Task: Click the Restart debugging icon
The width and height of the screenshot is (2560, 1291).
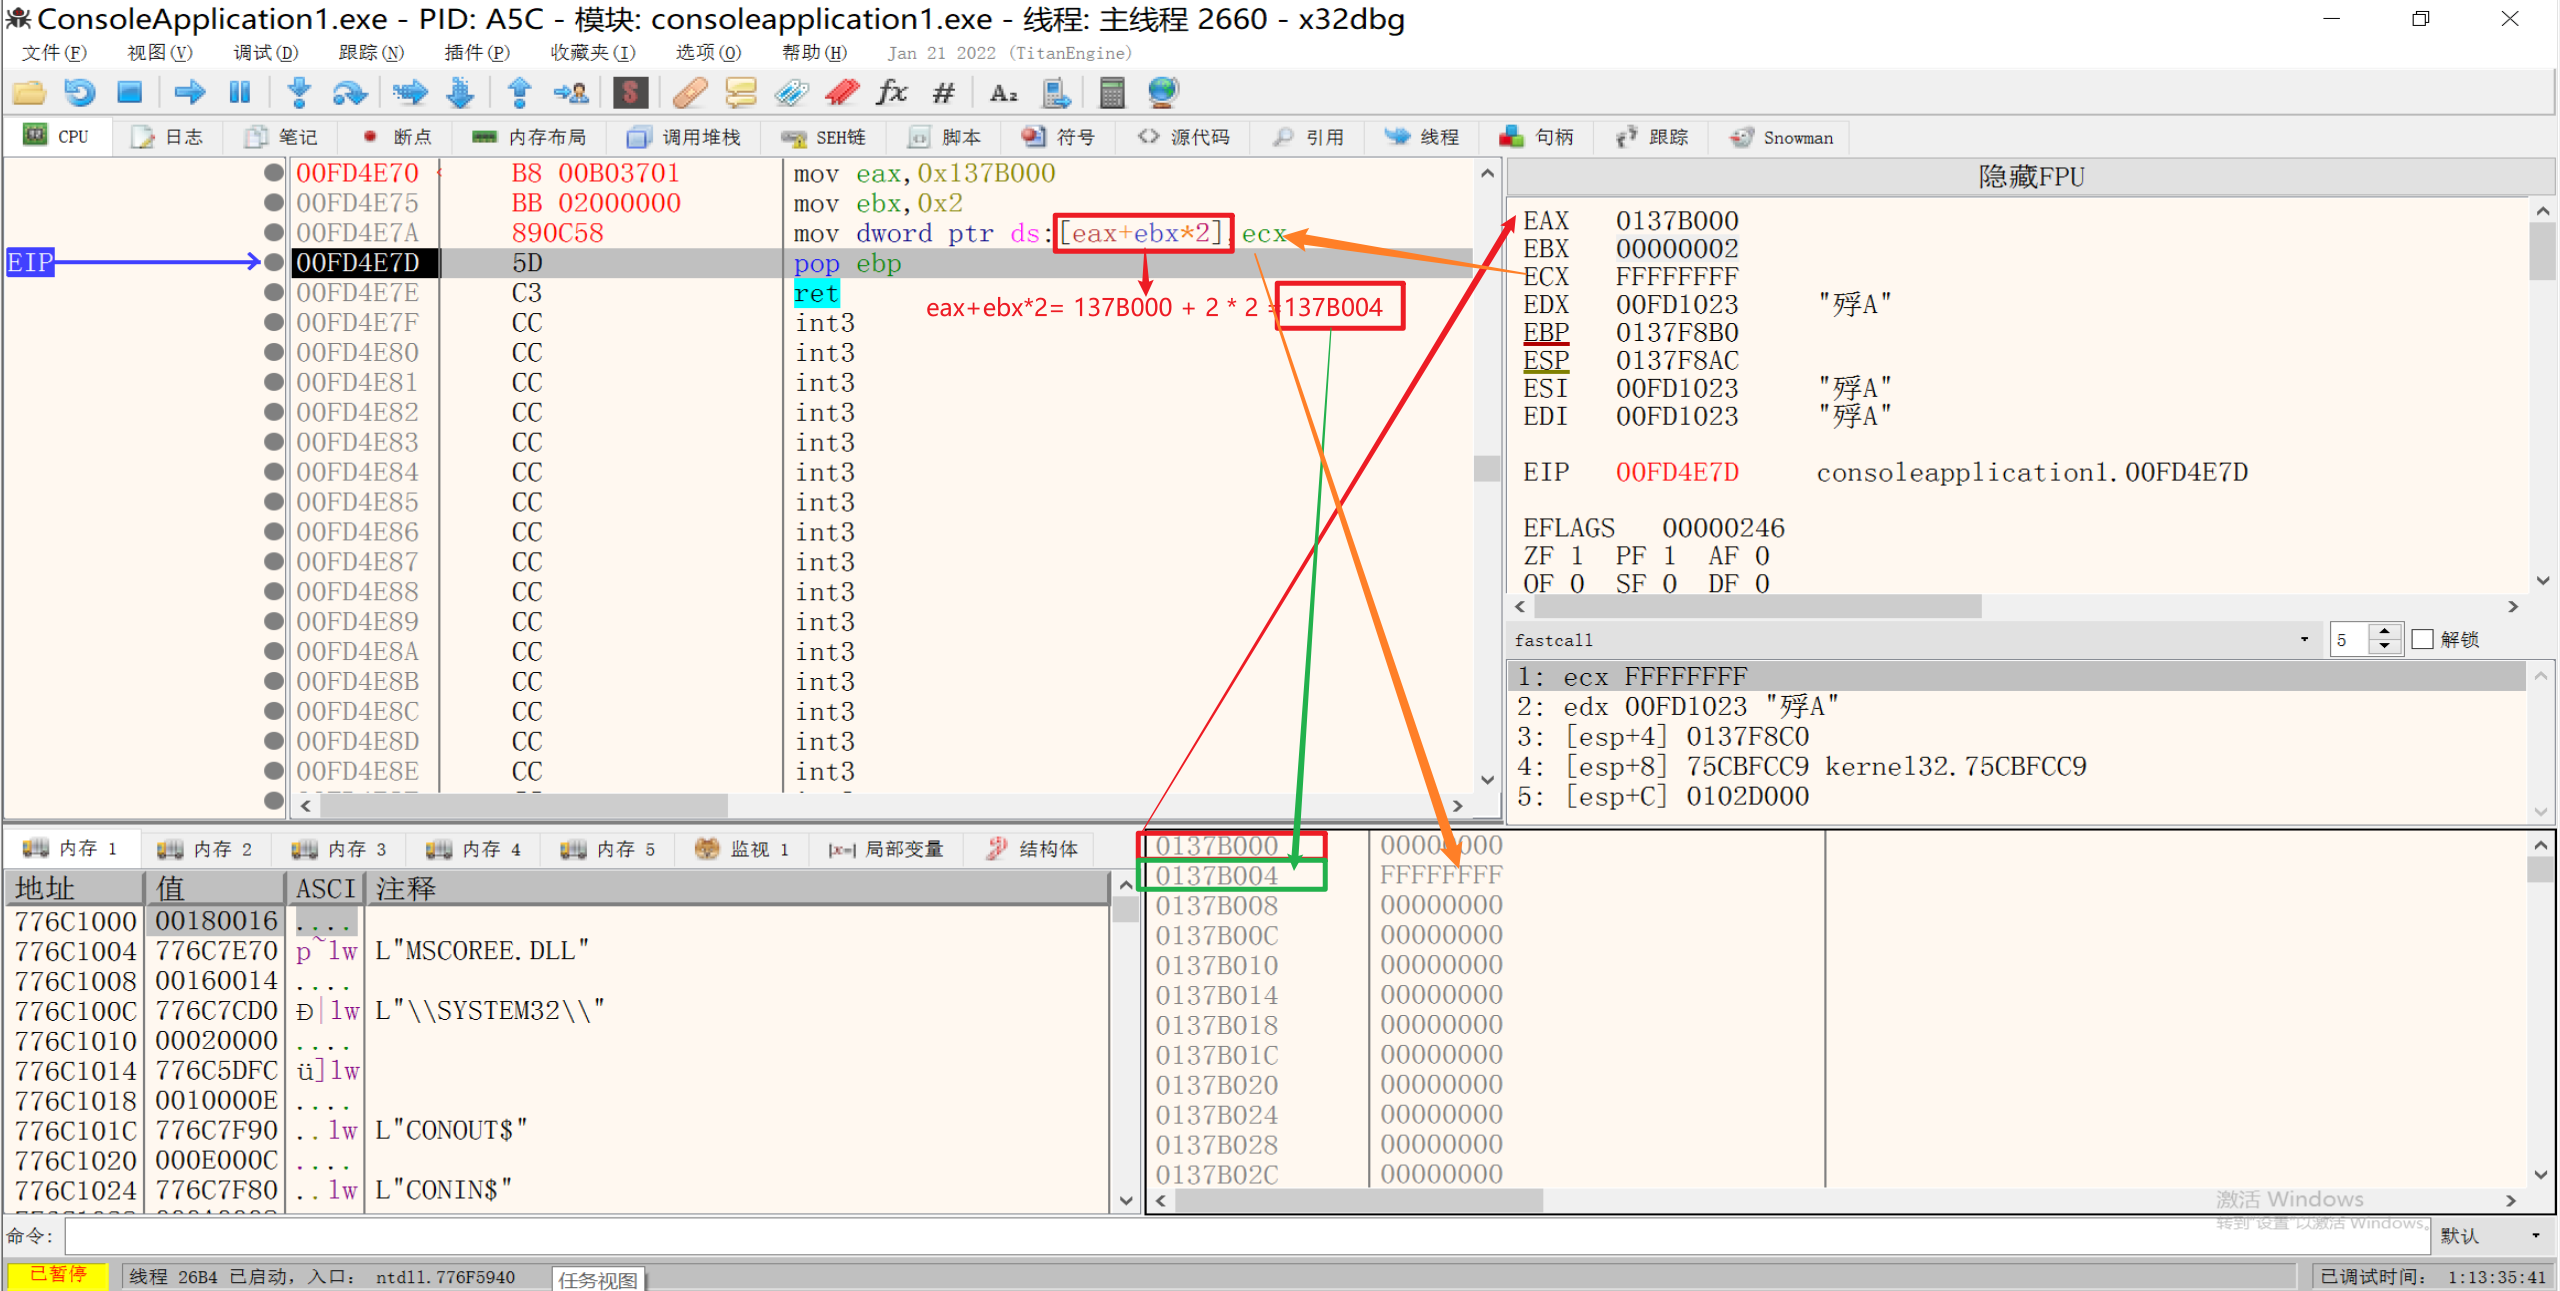Action: click(79, 93)
